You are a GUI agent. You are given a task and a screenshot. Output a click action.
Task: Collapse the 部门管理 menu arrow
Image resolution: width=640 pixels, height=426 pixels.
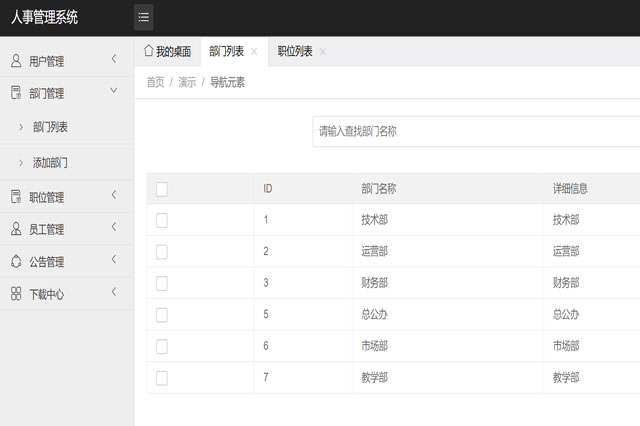(114, 92)
